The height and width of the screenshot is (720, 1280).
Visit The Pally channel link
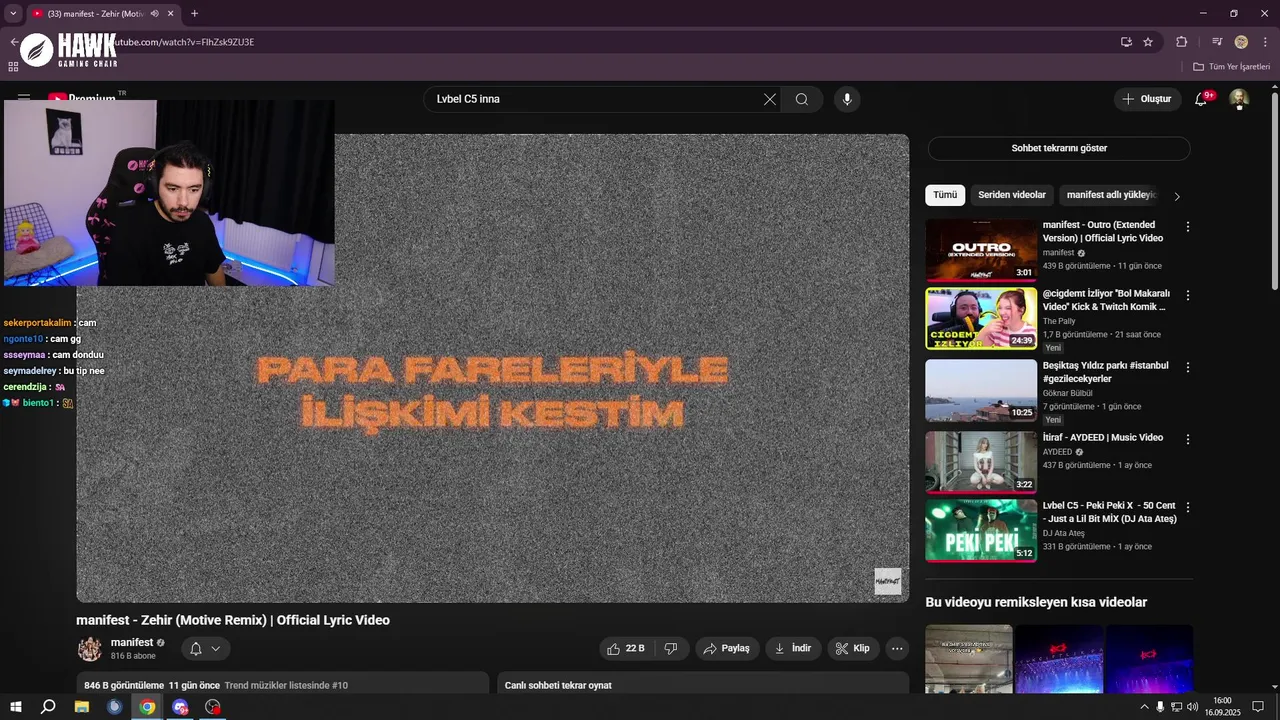(x=1059, y=321)
